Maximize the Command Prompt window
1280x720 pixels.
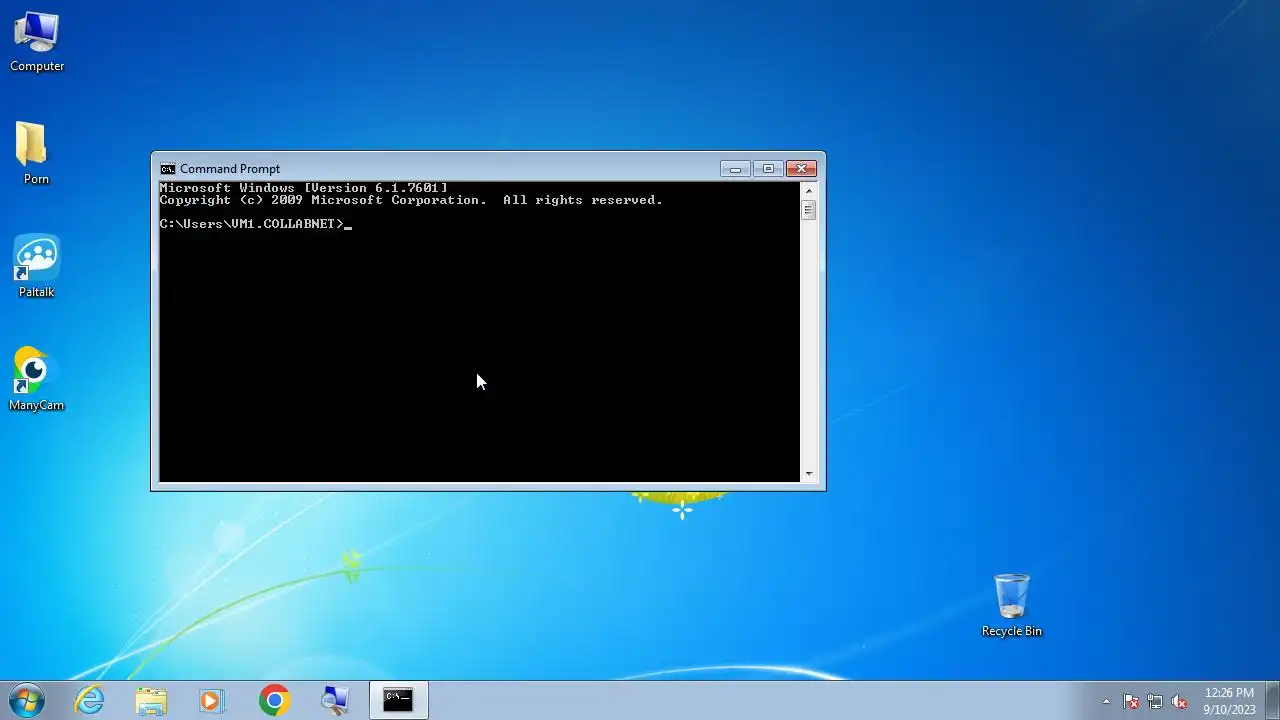768,169
